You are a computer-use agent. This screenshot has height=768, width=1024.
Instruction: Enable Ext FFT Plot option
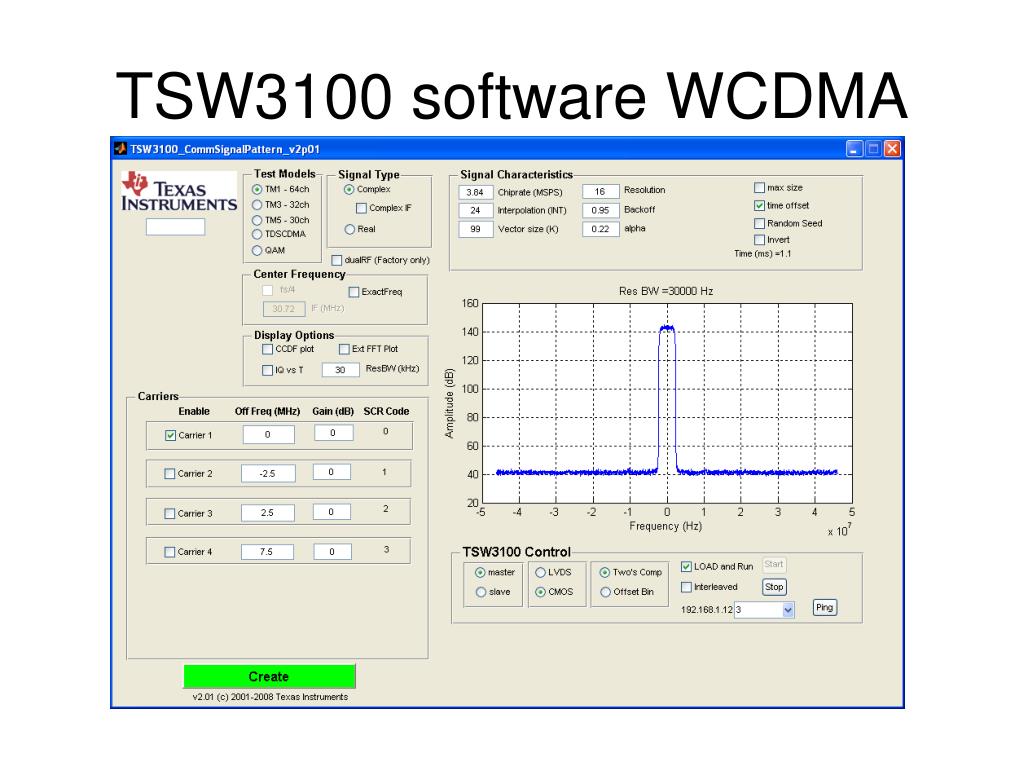coord(344,349)
